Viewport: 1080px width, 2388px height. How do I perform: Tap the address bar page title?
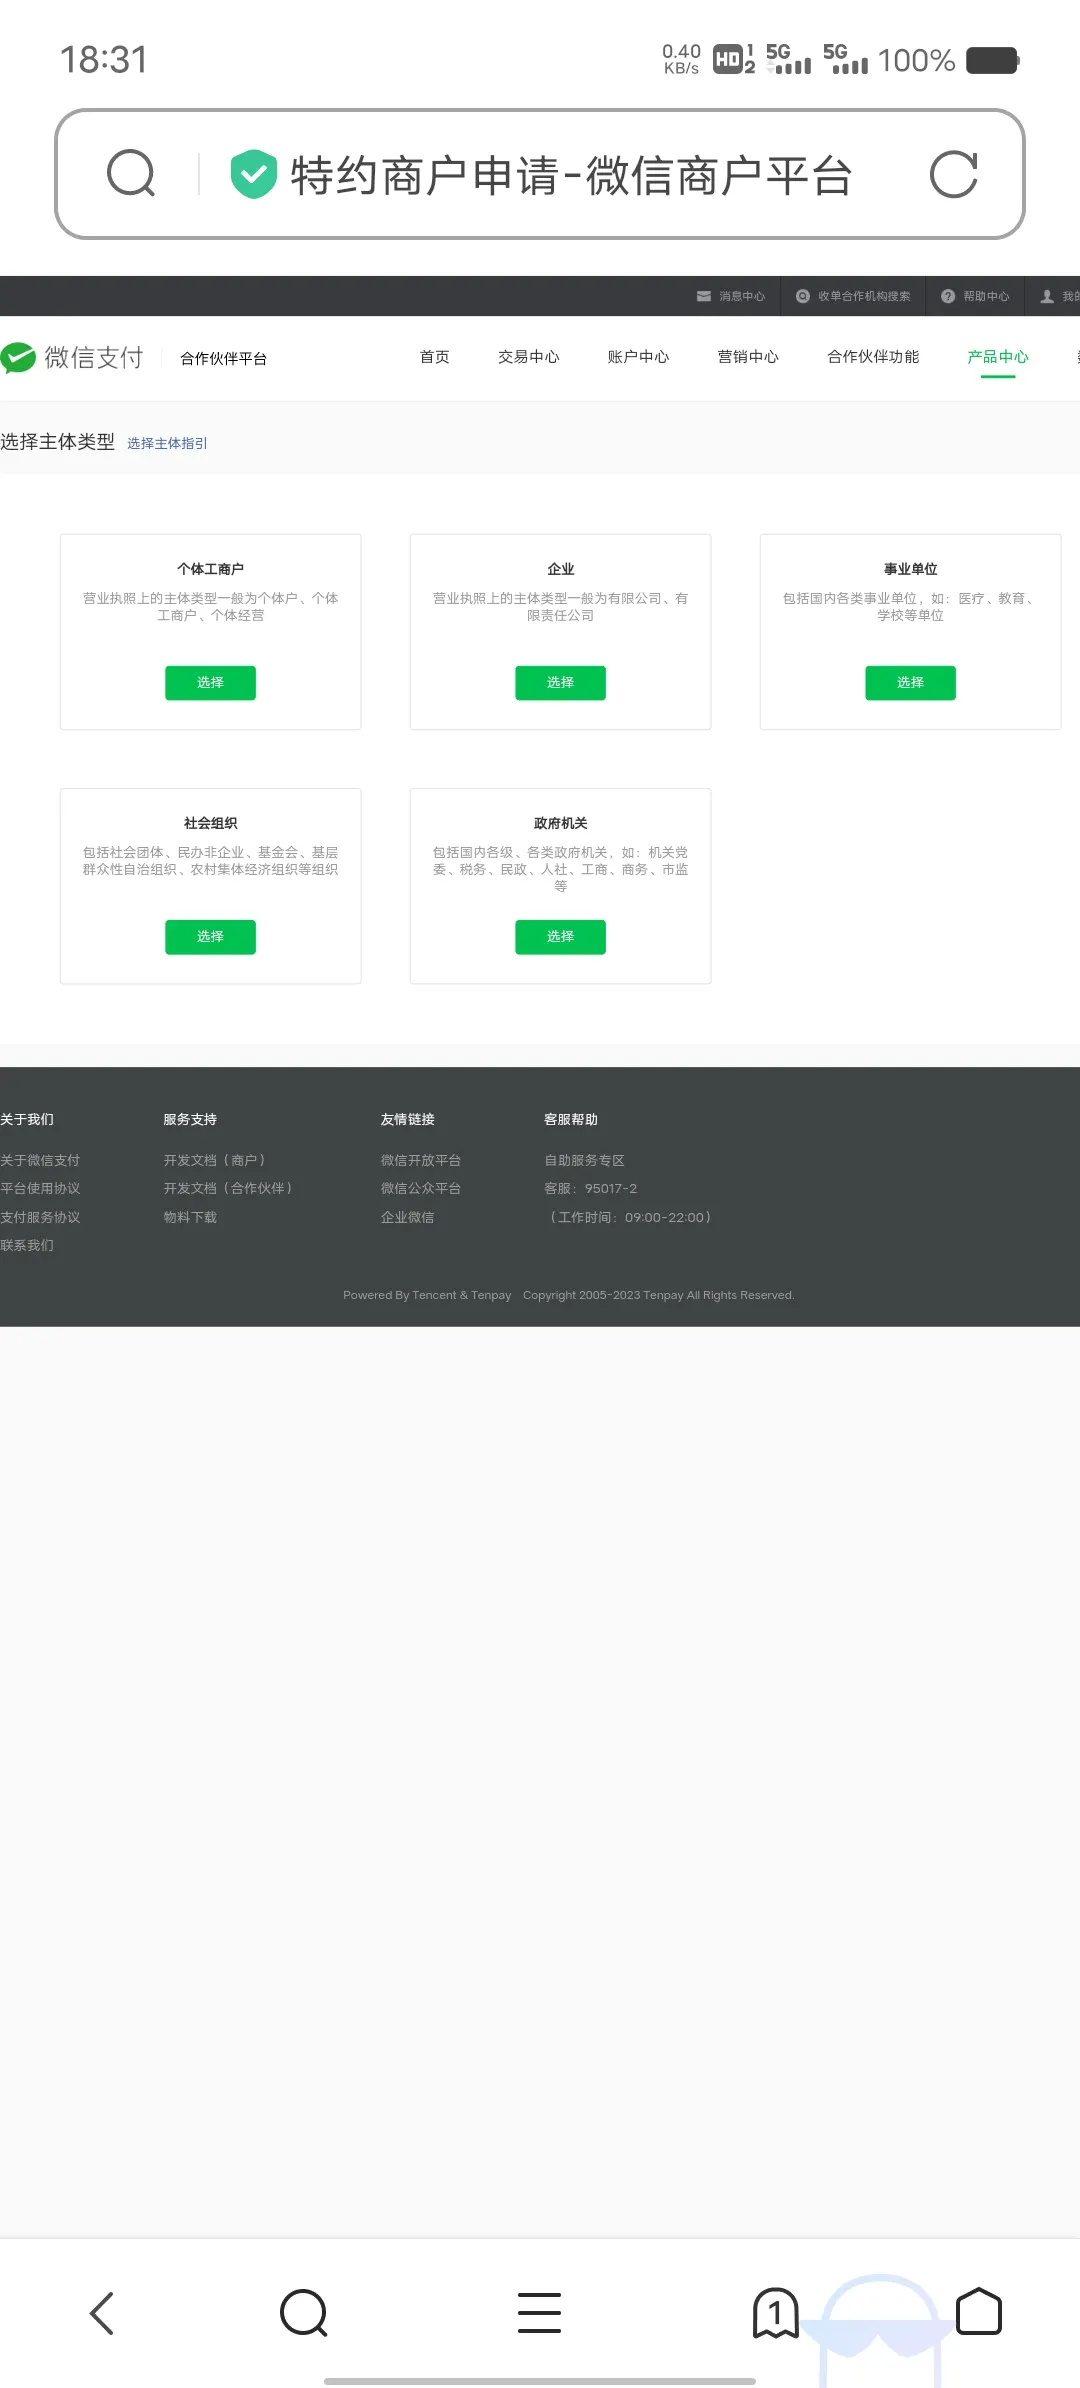click(x=571, y=175)
